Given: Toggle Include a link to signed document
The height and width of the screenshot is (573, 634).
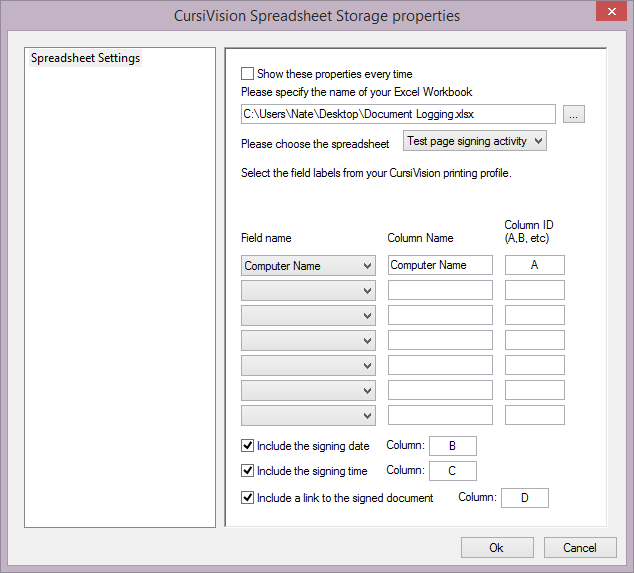Looking at the screenshot, I should pyautogui.click(x=248, y=497).
